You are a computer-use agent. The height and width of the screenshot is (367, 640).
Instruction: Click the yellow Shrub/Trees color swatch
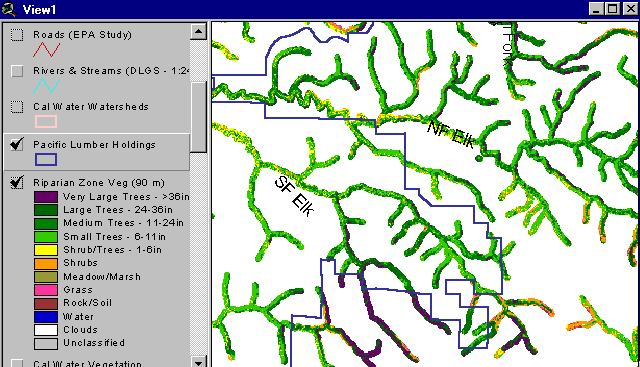46,250
